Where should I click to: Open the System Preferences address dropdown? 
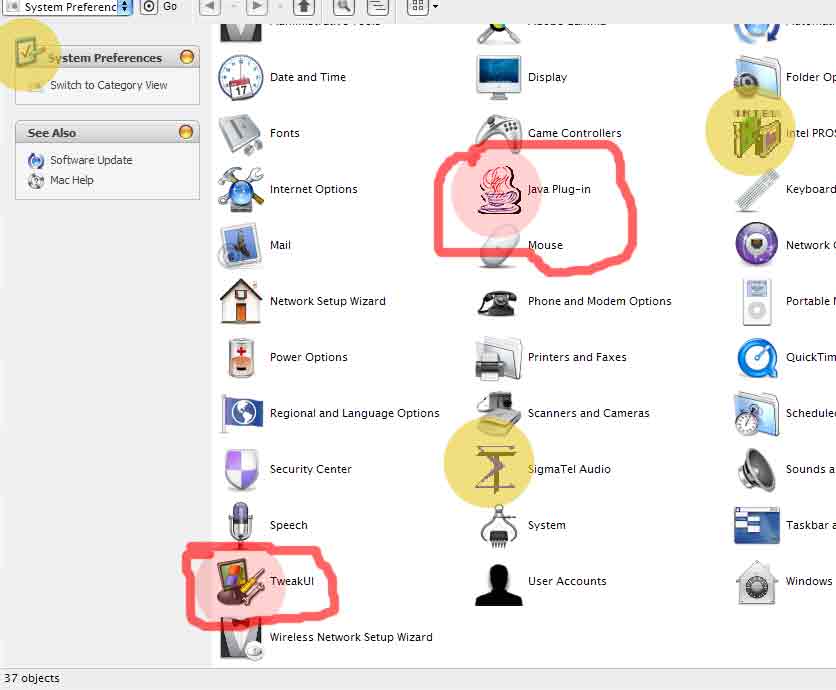coord(125,7)
